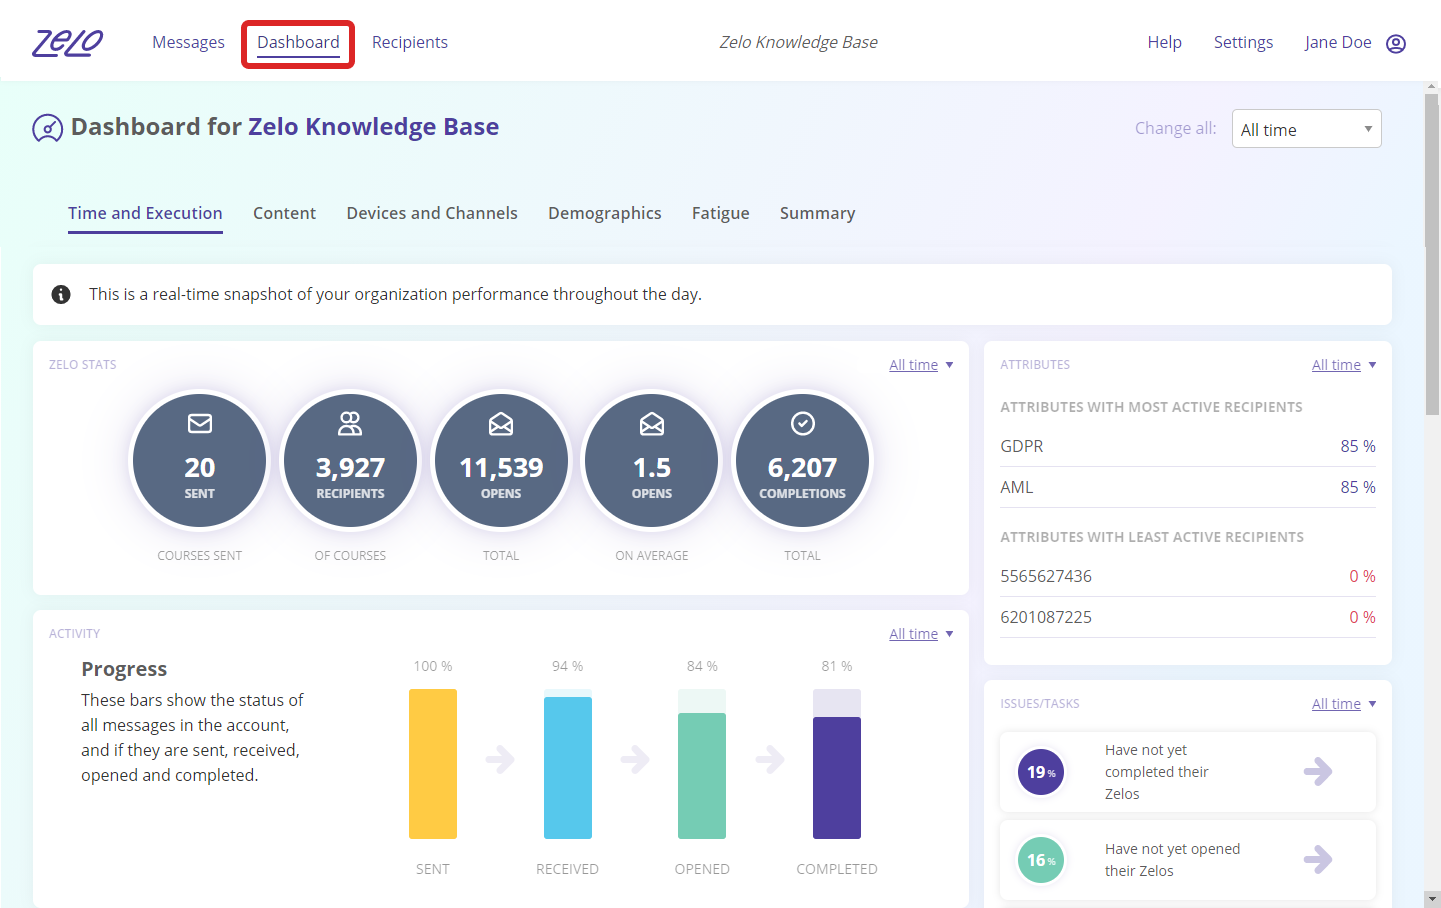Switch to Fatigue tab
Viewport: 1441px width, 908px height.
(721, 213)
